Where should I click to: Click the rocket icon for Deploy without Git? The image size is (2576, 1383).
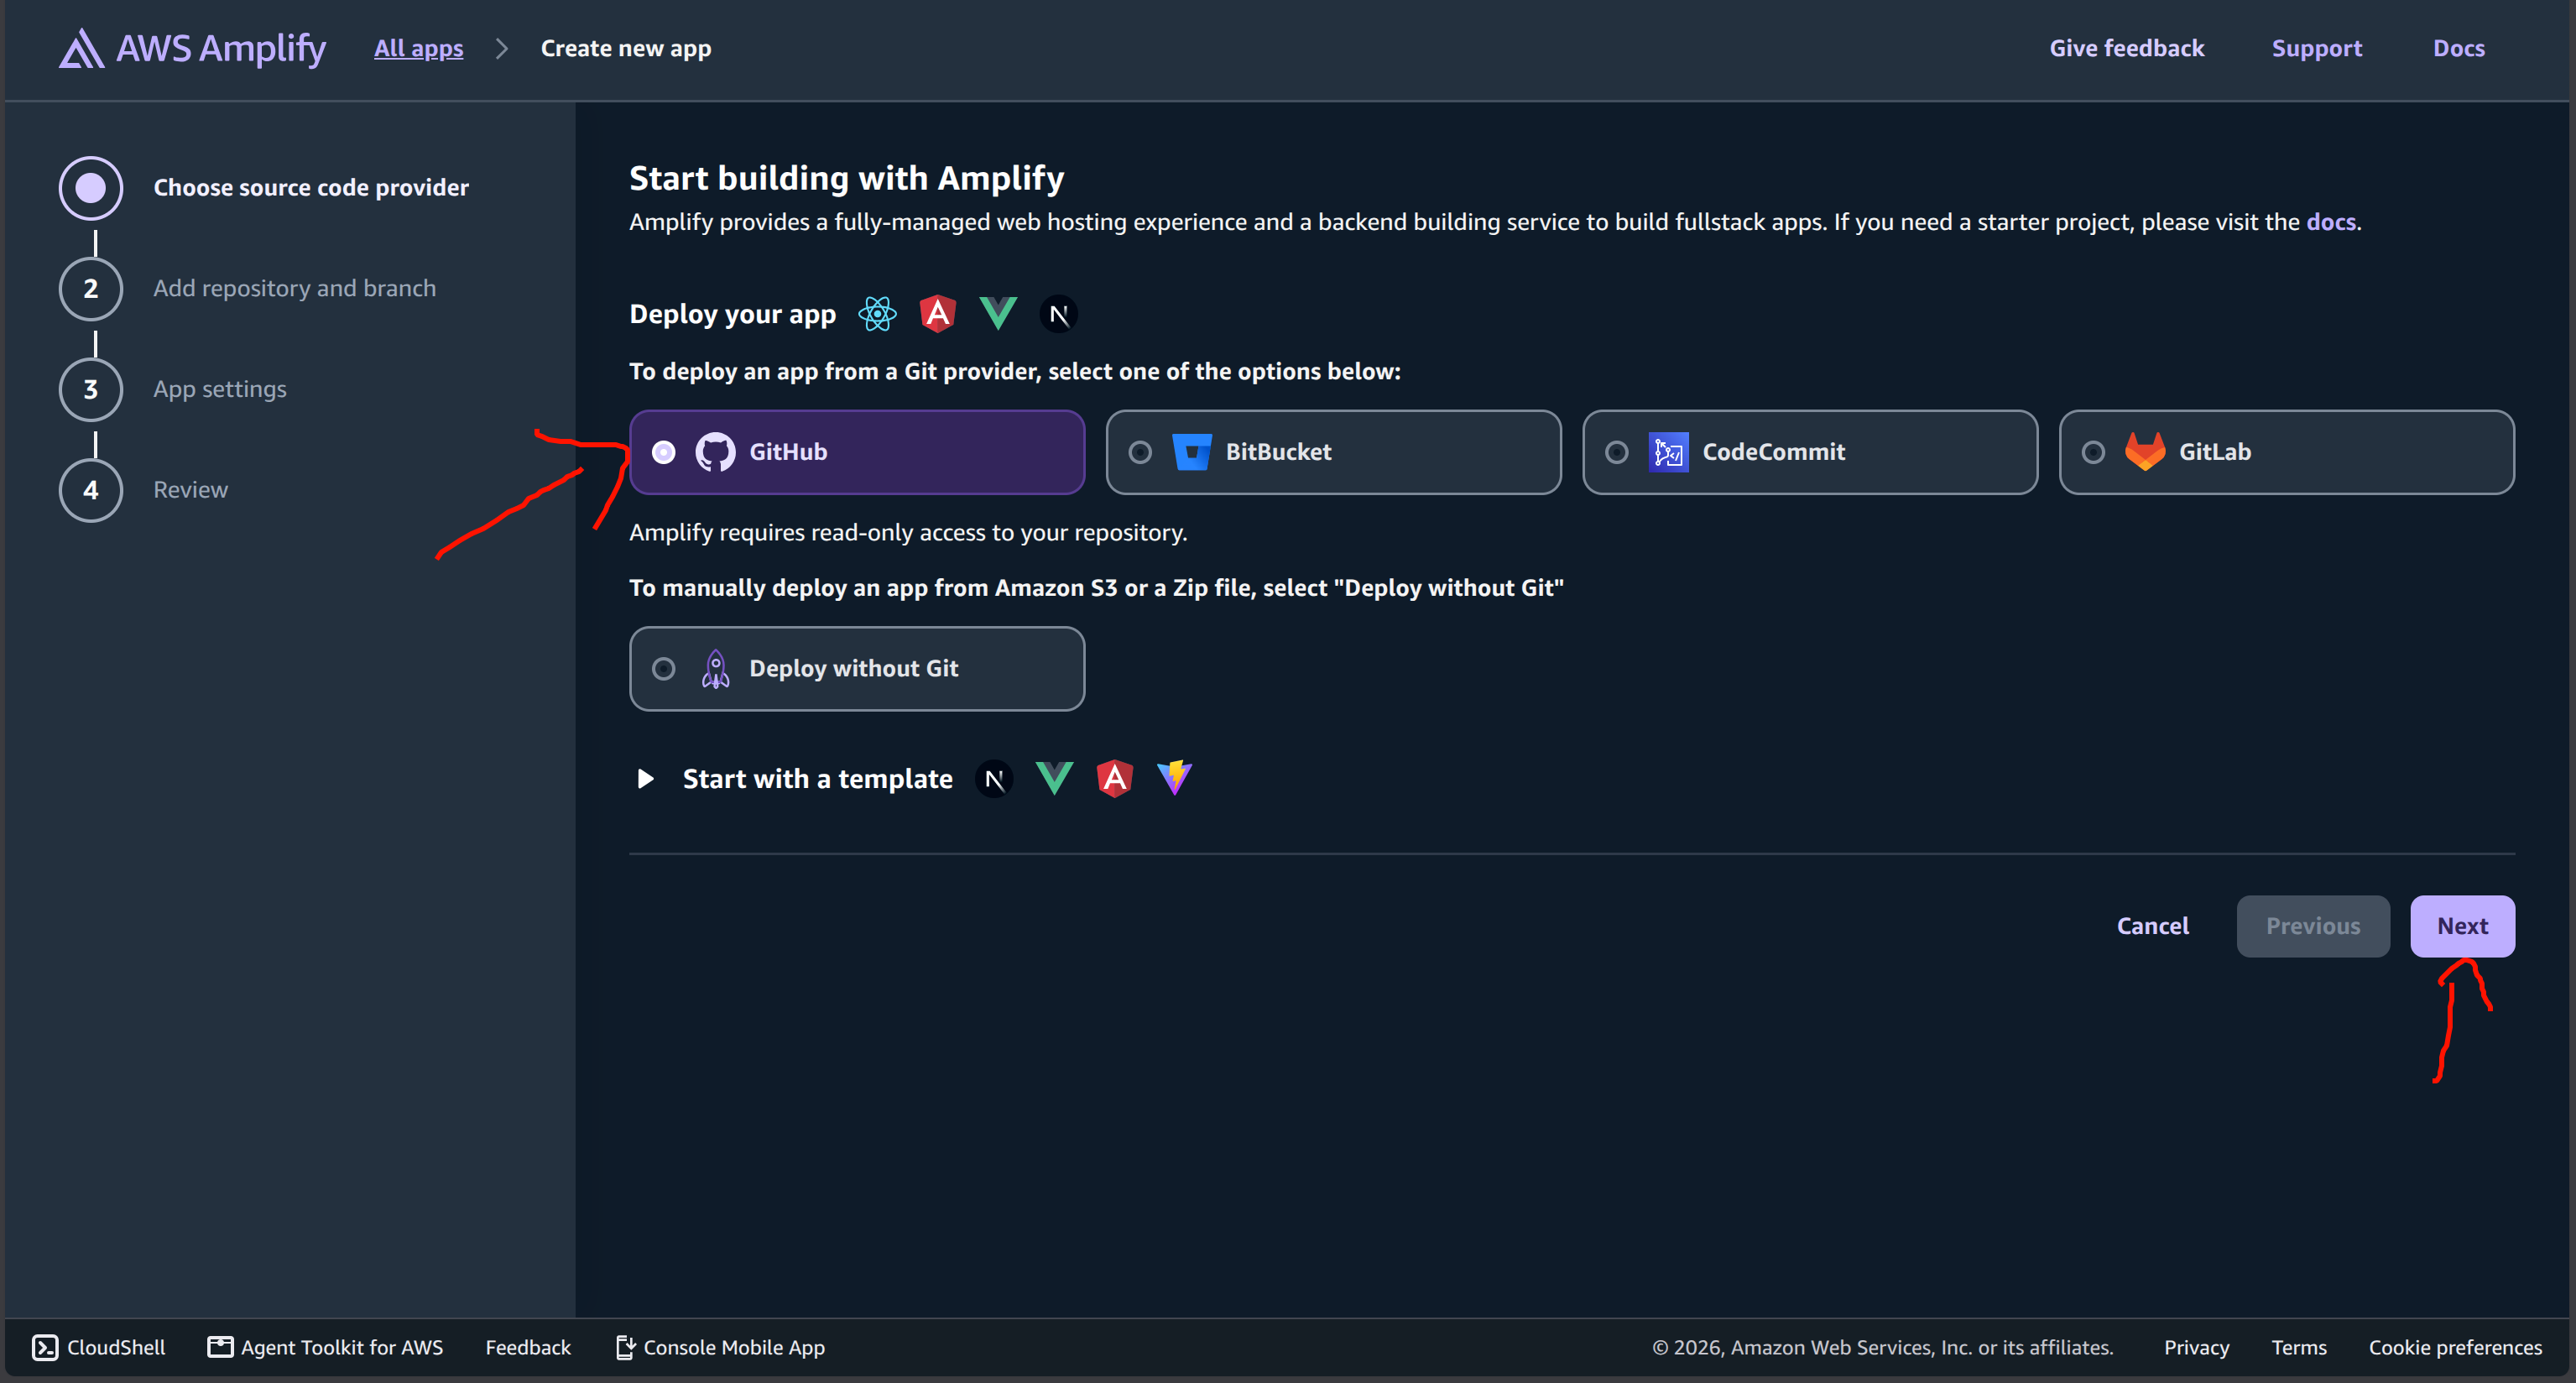pos(715,669)
